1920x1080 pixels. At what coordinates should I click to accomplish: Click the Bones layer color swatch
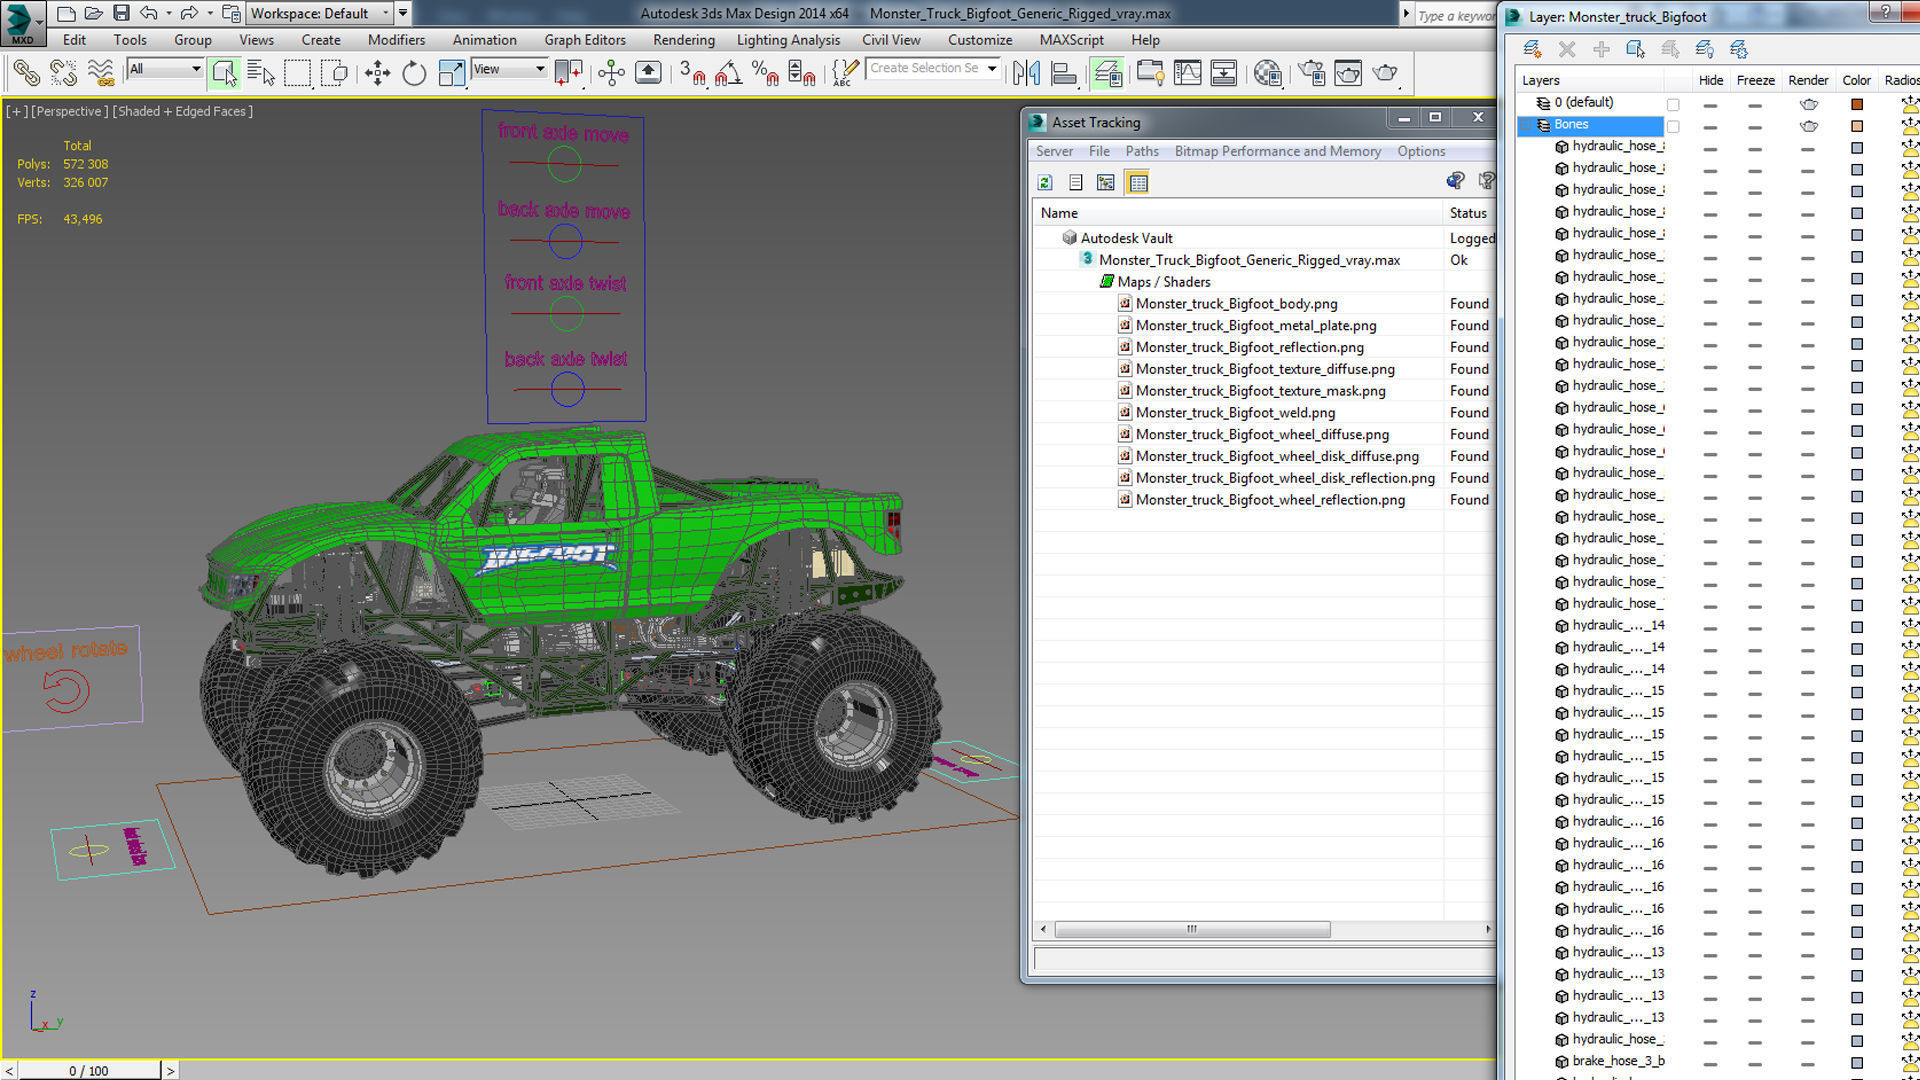[x=1857, y=126]
